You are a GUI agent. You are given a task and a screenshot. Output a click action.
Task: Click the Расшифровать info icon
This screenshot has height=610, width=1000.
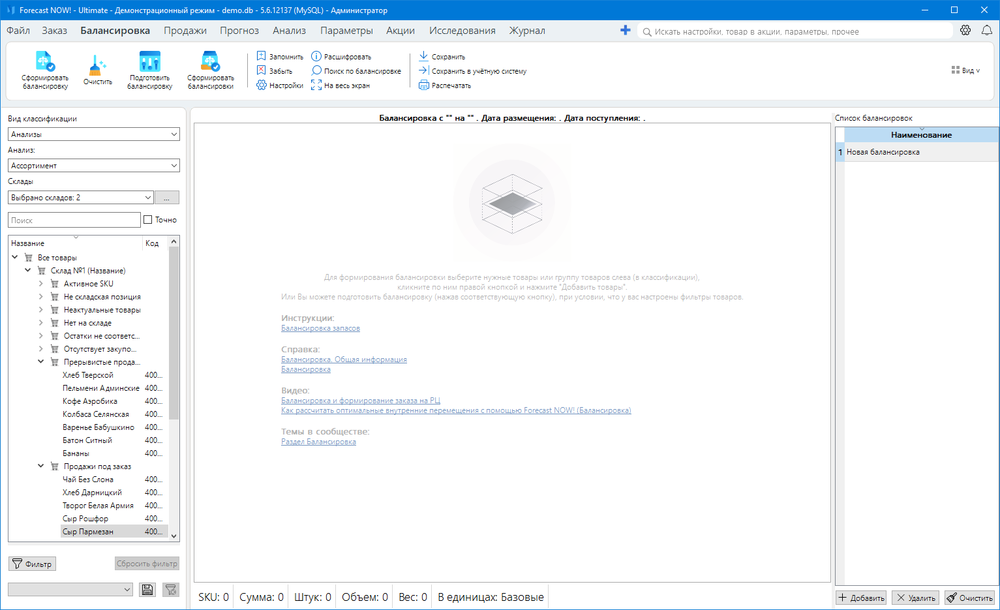[317, 57]
